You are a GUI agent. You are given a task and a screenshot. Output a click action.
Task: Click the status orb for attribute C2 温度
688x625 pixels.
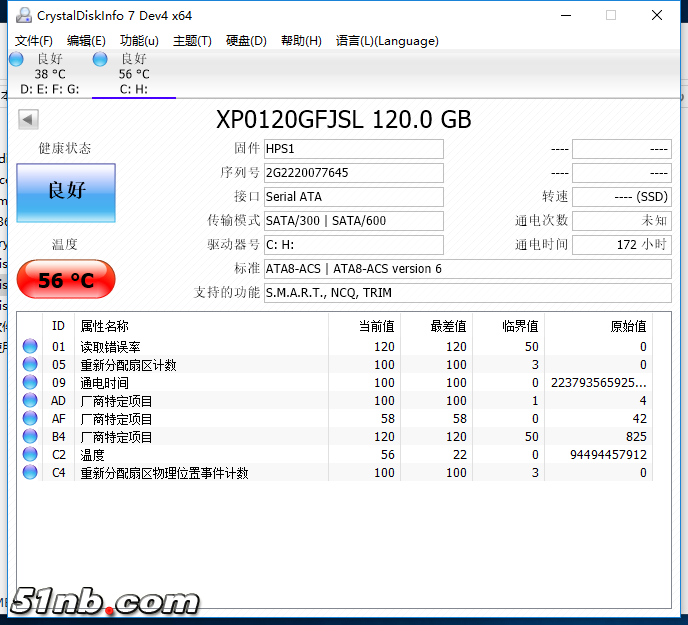(30, 455)
